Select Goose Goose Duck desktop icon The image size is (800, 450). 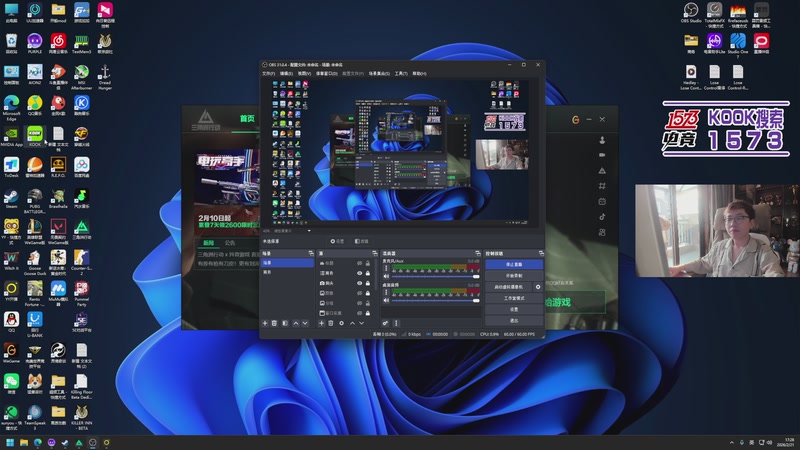coord(35,263)
